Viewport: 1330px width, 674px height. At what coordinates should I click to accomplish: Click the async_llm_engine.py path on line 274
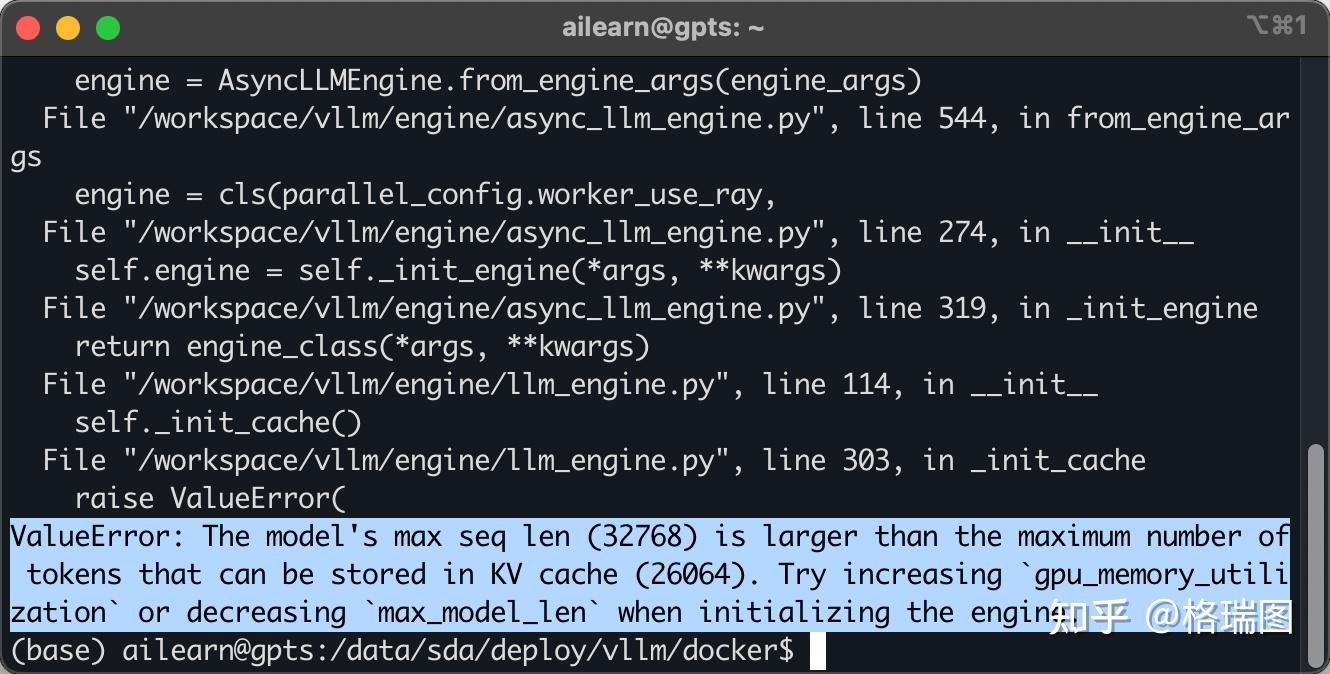tap(468, 233)
